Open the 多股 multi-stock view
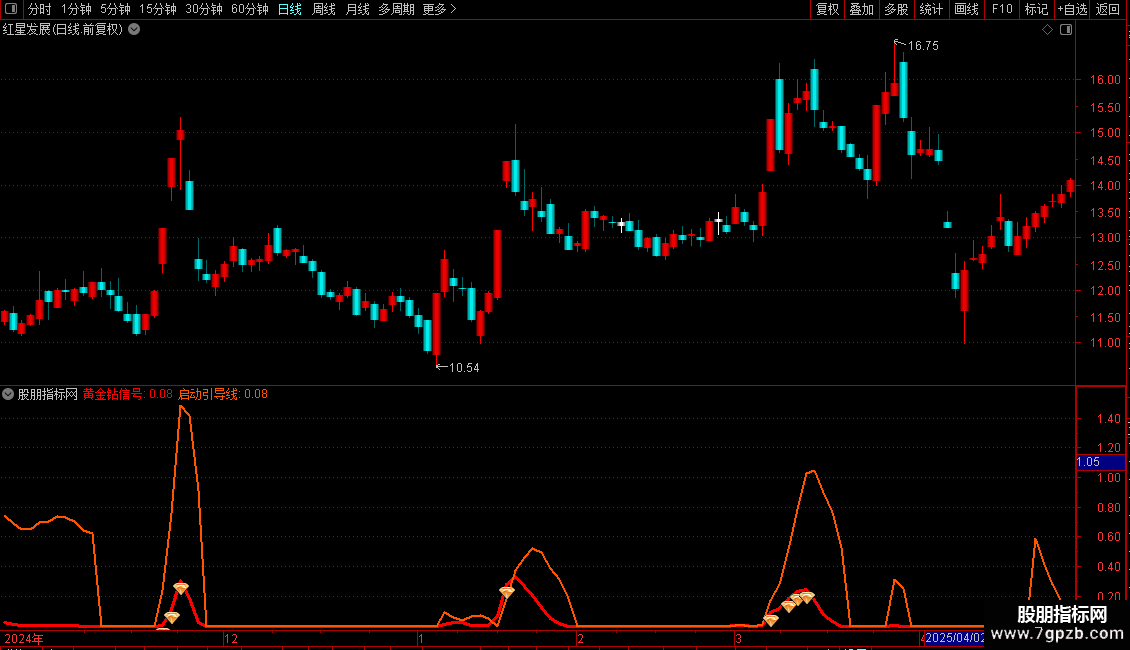Screen dimensions: 1130x650 point(896,9)
